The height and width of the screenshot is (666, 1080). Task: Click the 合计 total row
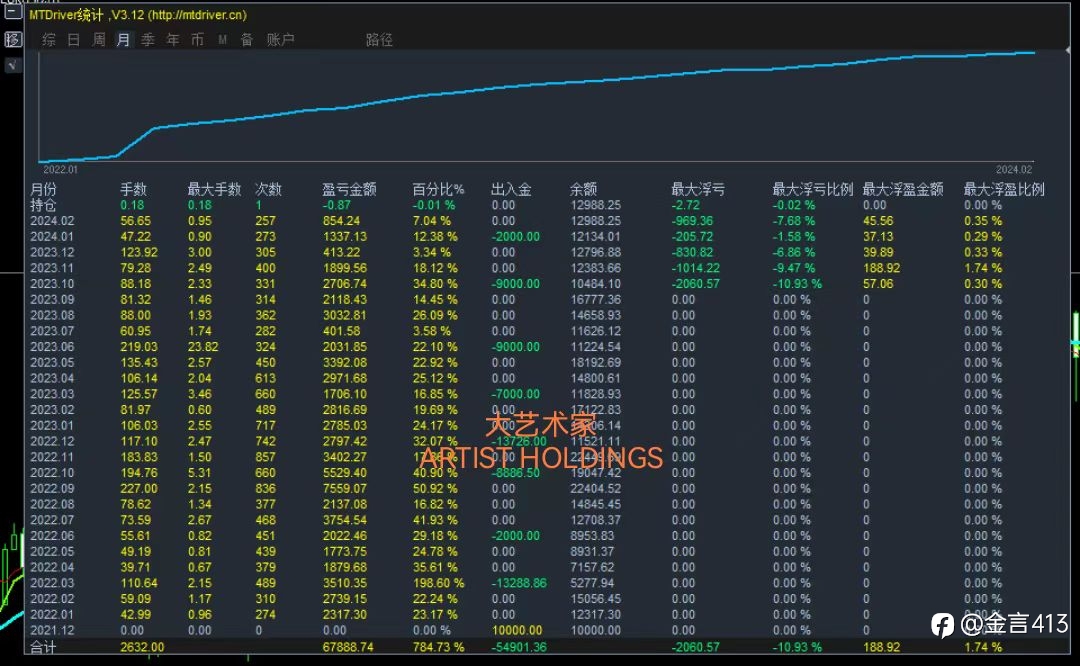pyautogui.click(x=537, y=647)
